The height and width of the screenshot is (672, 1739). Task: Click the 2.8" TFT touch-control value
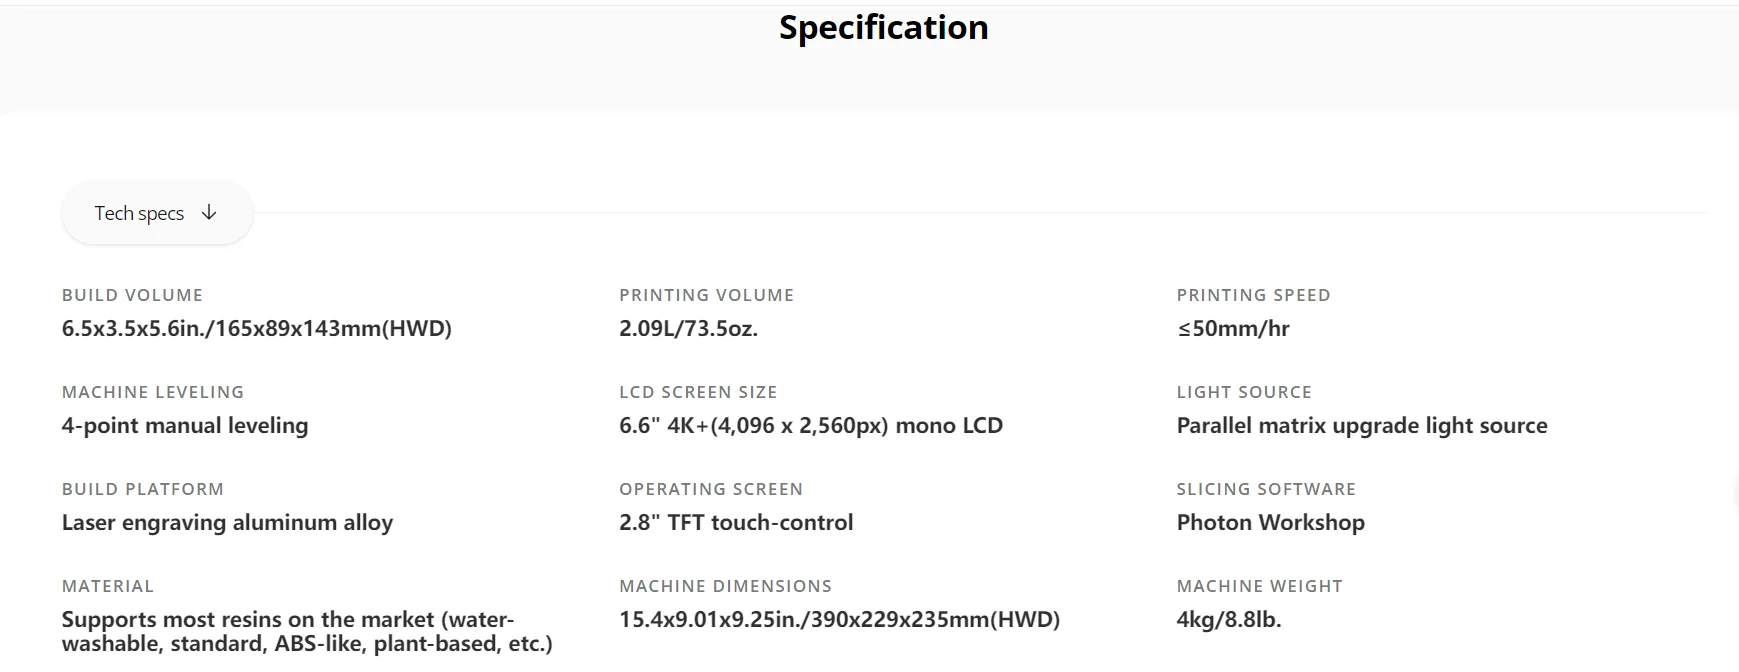(x=736, y=523)
